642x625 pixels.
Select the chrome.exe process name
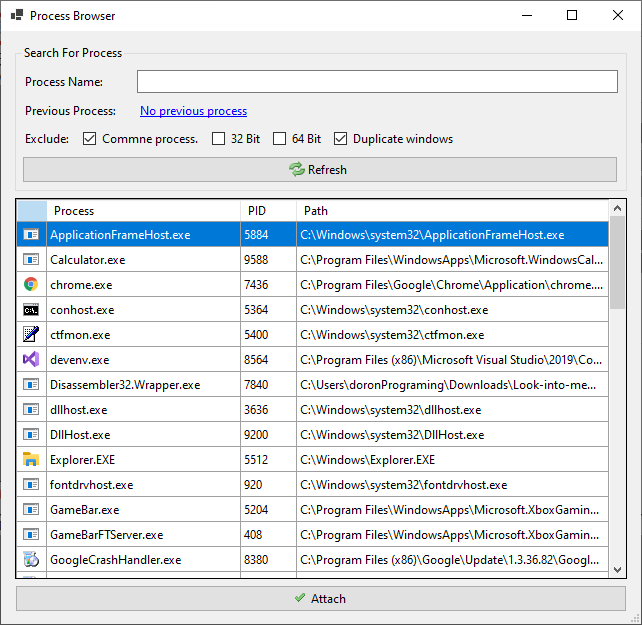(81, 285)
